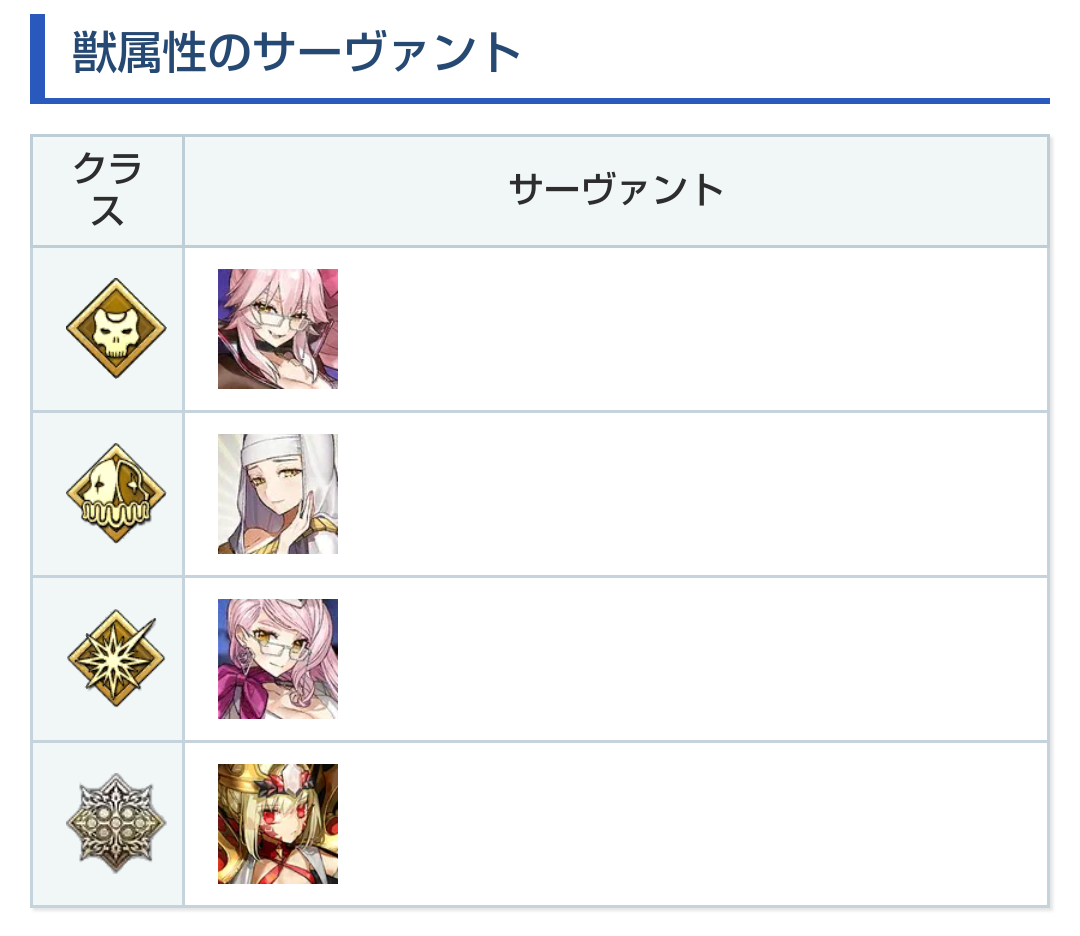The image size is (1080, 936).
Task: Select the blonde red-eyed servant portrait
Action: click(x=278, y=823)
